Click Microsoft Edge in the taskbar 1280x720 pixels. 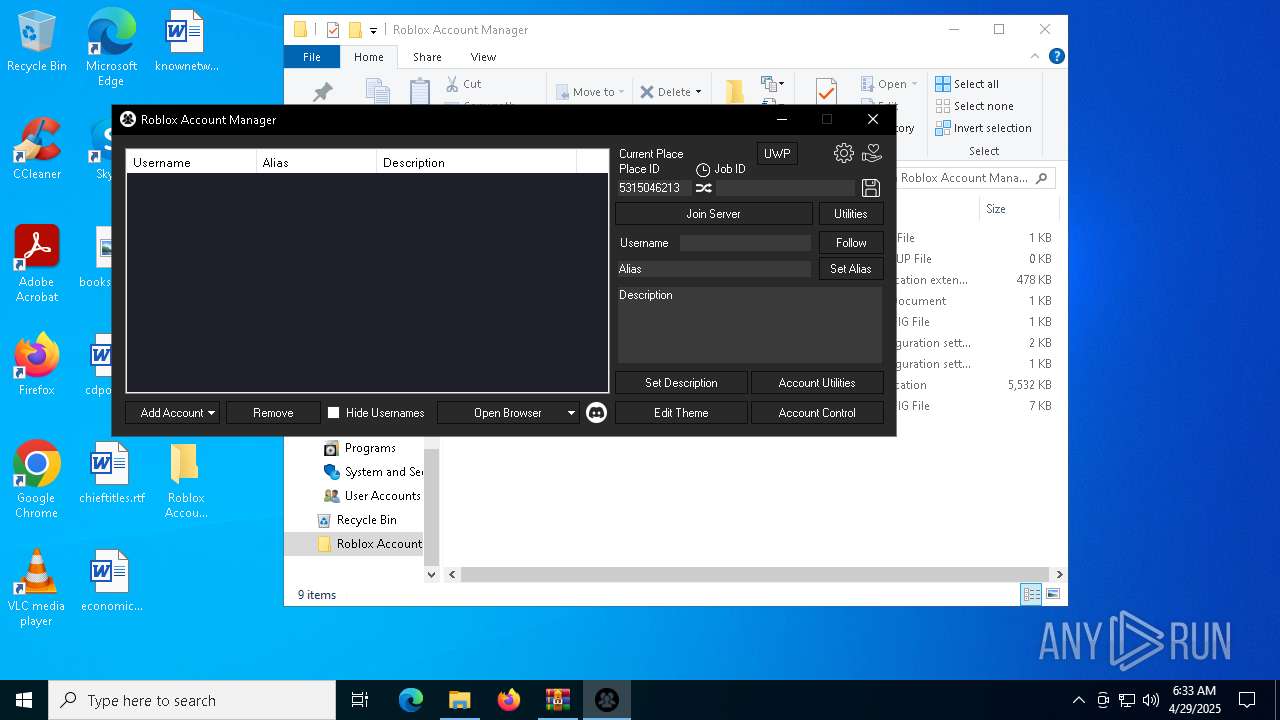click(411, 700)
